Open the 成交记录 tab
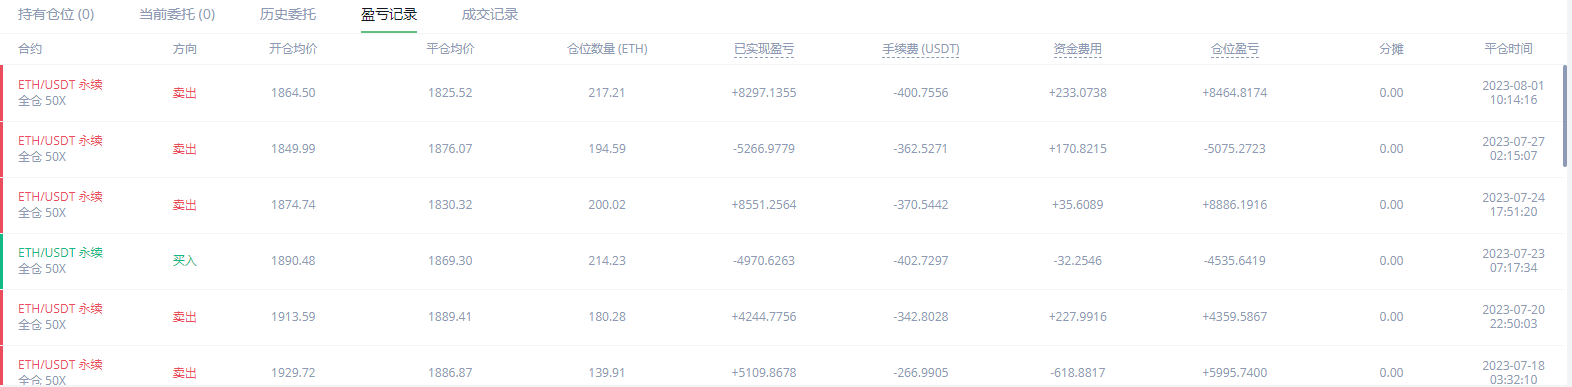1572x387 pixels. [490, 14]
